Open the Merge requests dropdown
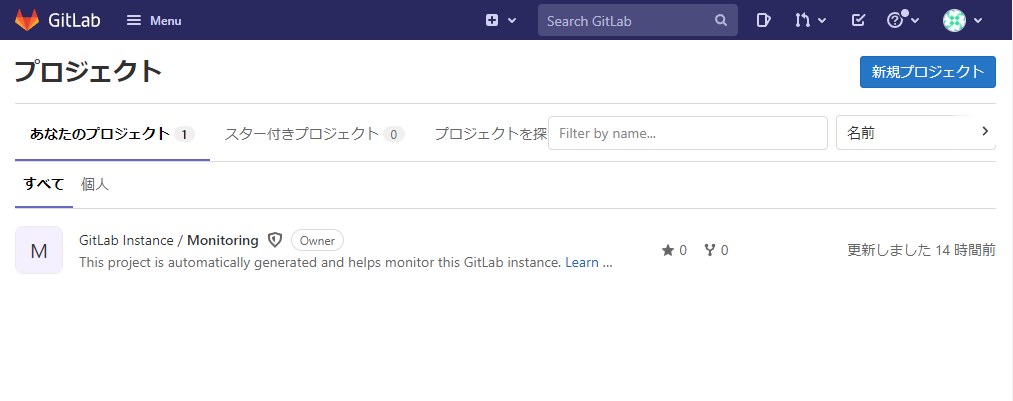Viewport: 1013px width, 401px height. [x=810, y=21]
